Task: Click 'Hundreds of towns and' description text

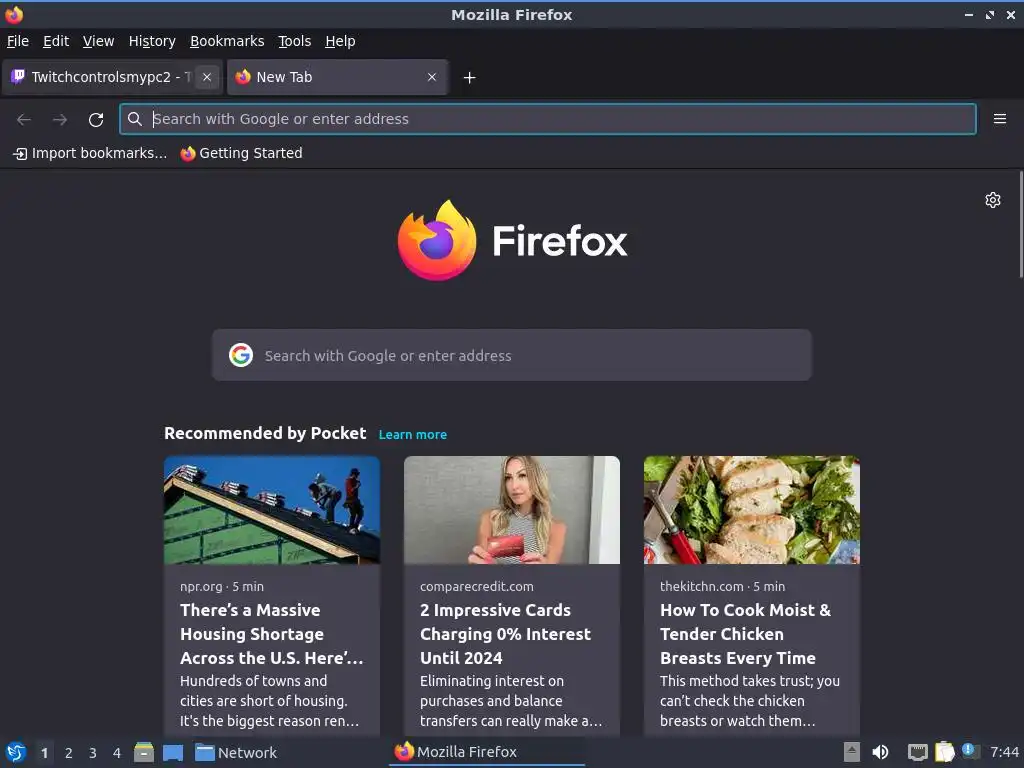Action: [253, 680]
